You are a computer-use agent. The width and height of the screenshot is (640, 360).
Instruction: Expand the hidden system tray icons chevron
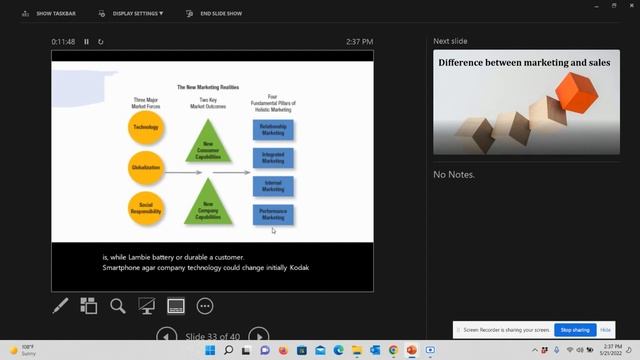[534, 350]
